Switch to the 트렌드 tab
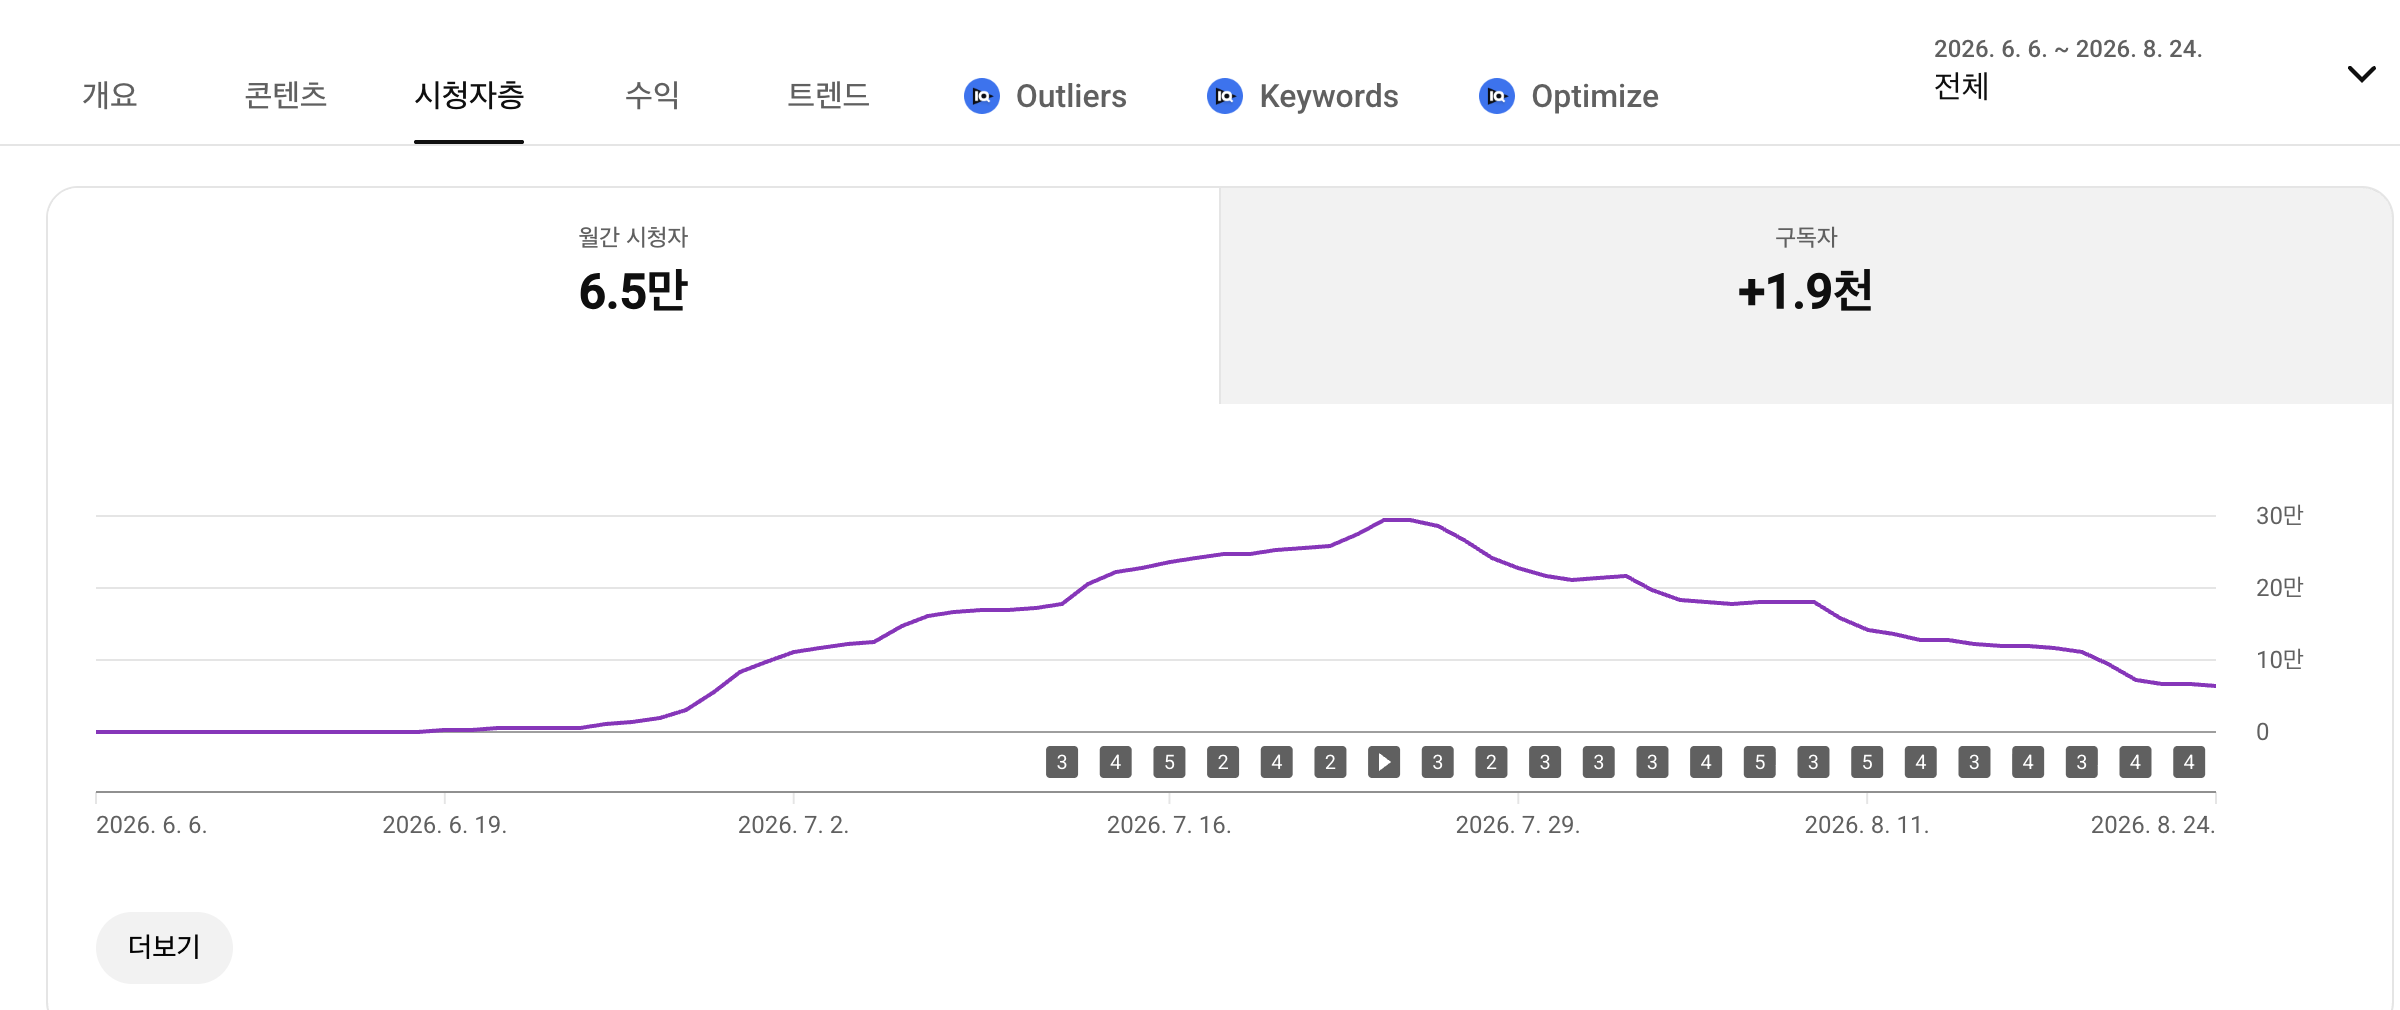Screen dimensions: 2400x1010 [x=828, y=95]
